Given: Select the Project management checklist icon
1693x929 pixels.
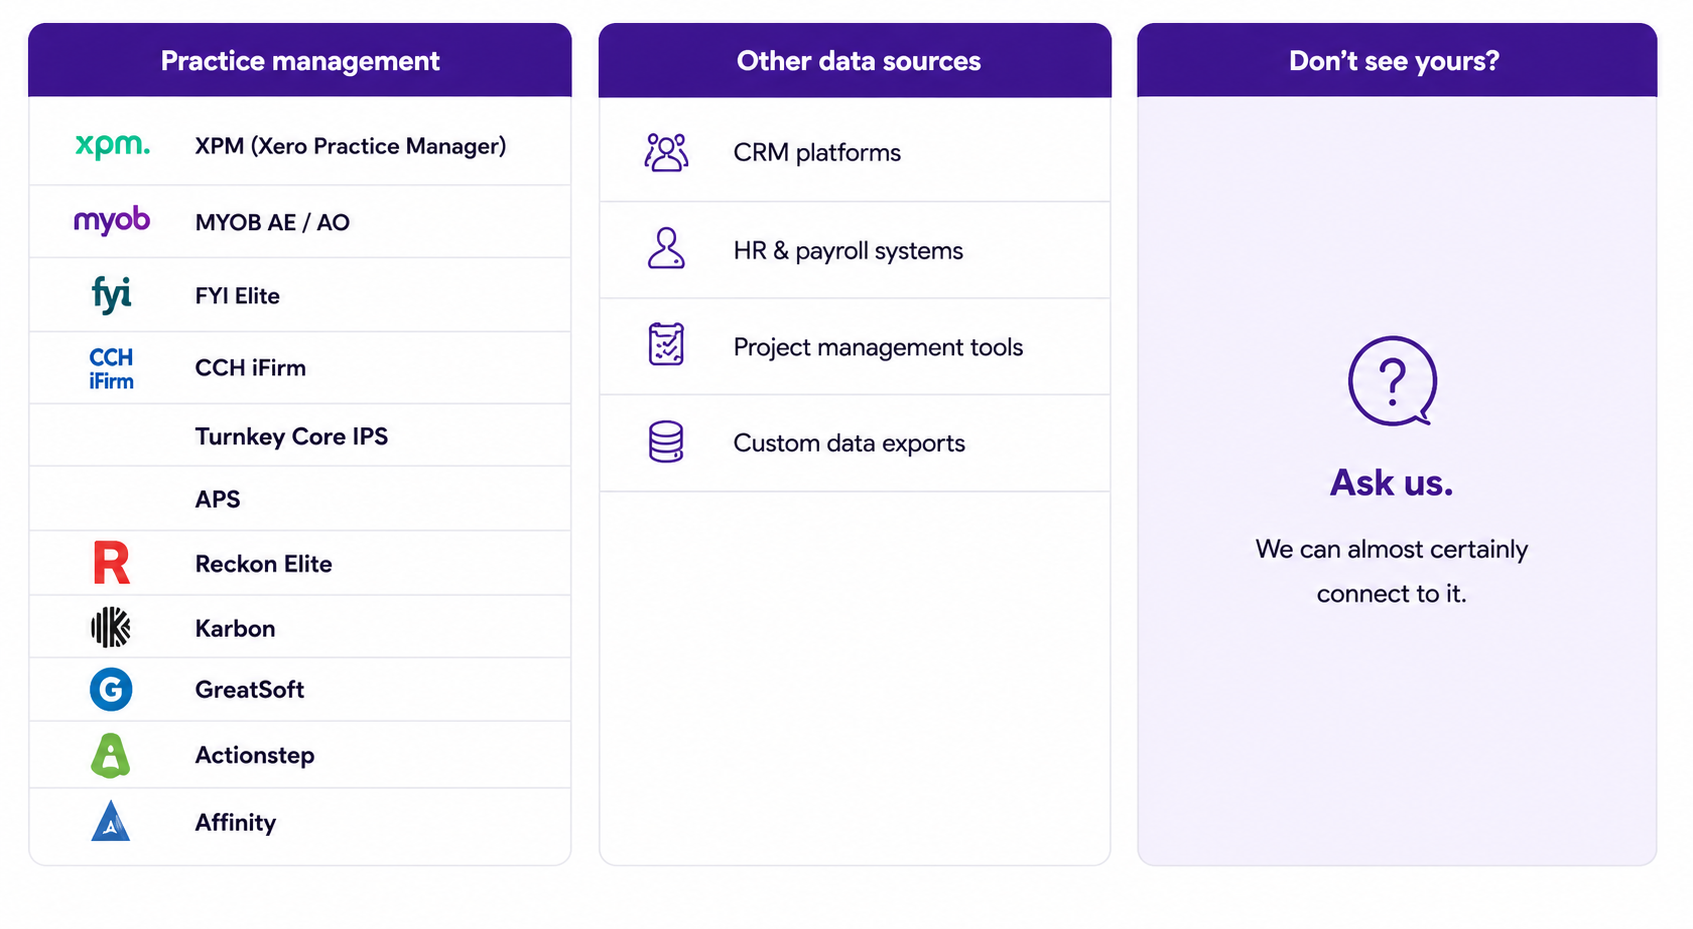Looking at the screenshot, I should coord(666,345).
